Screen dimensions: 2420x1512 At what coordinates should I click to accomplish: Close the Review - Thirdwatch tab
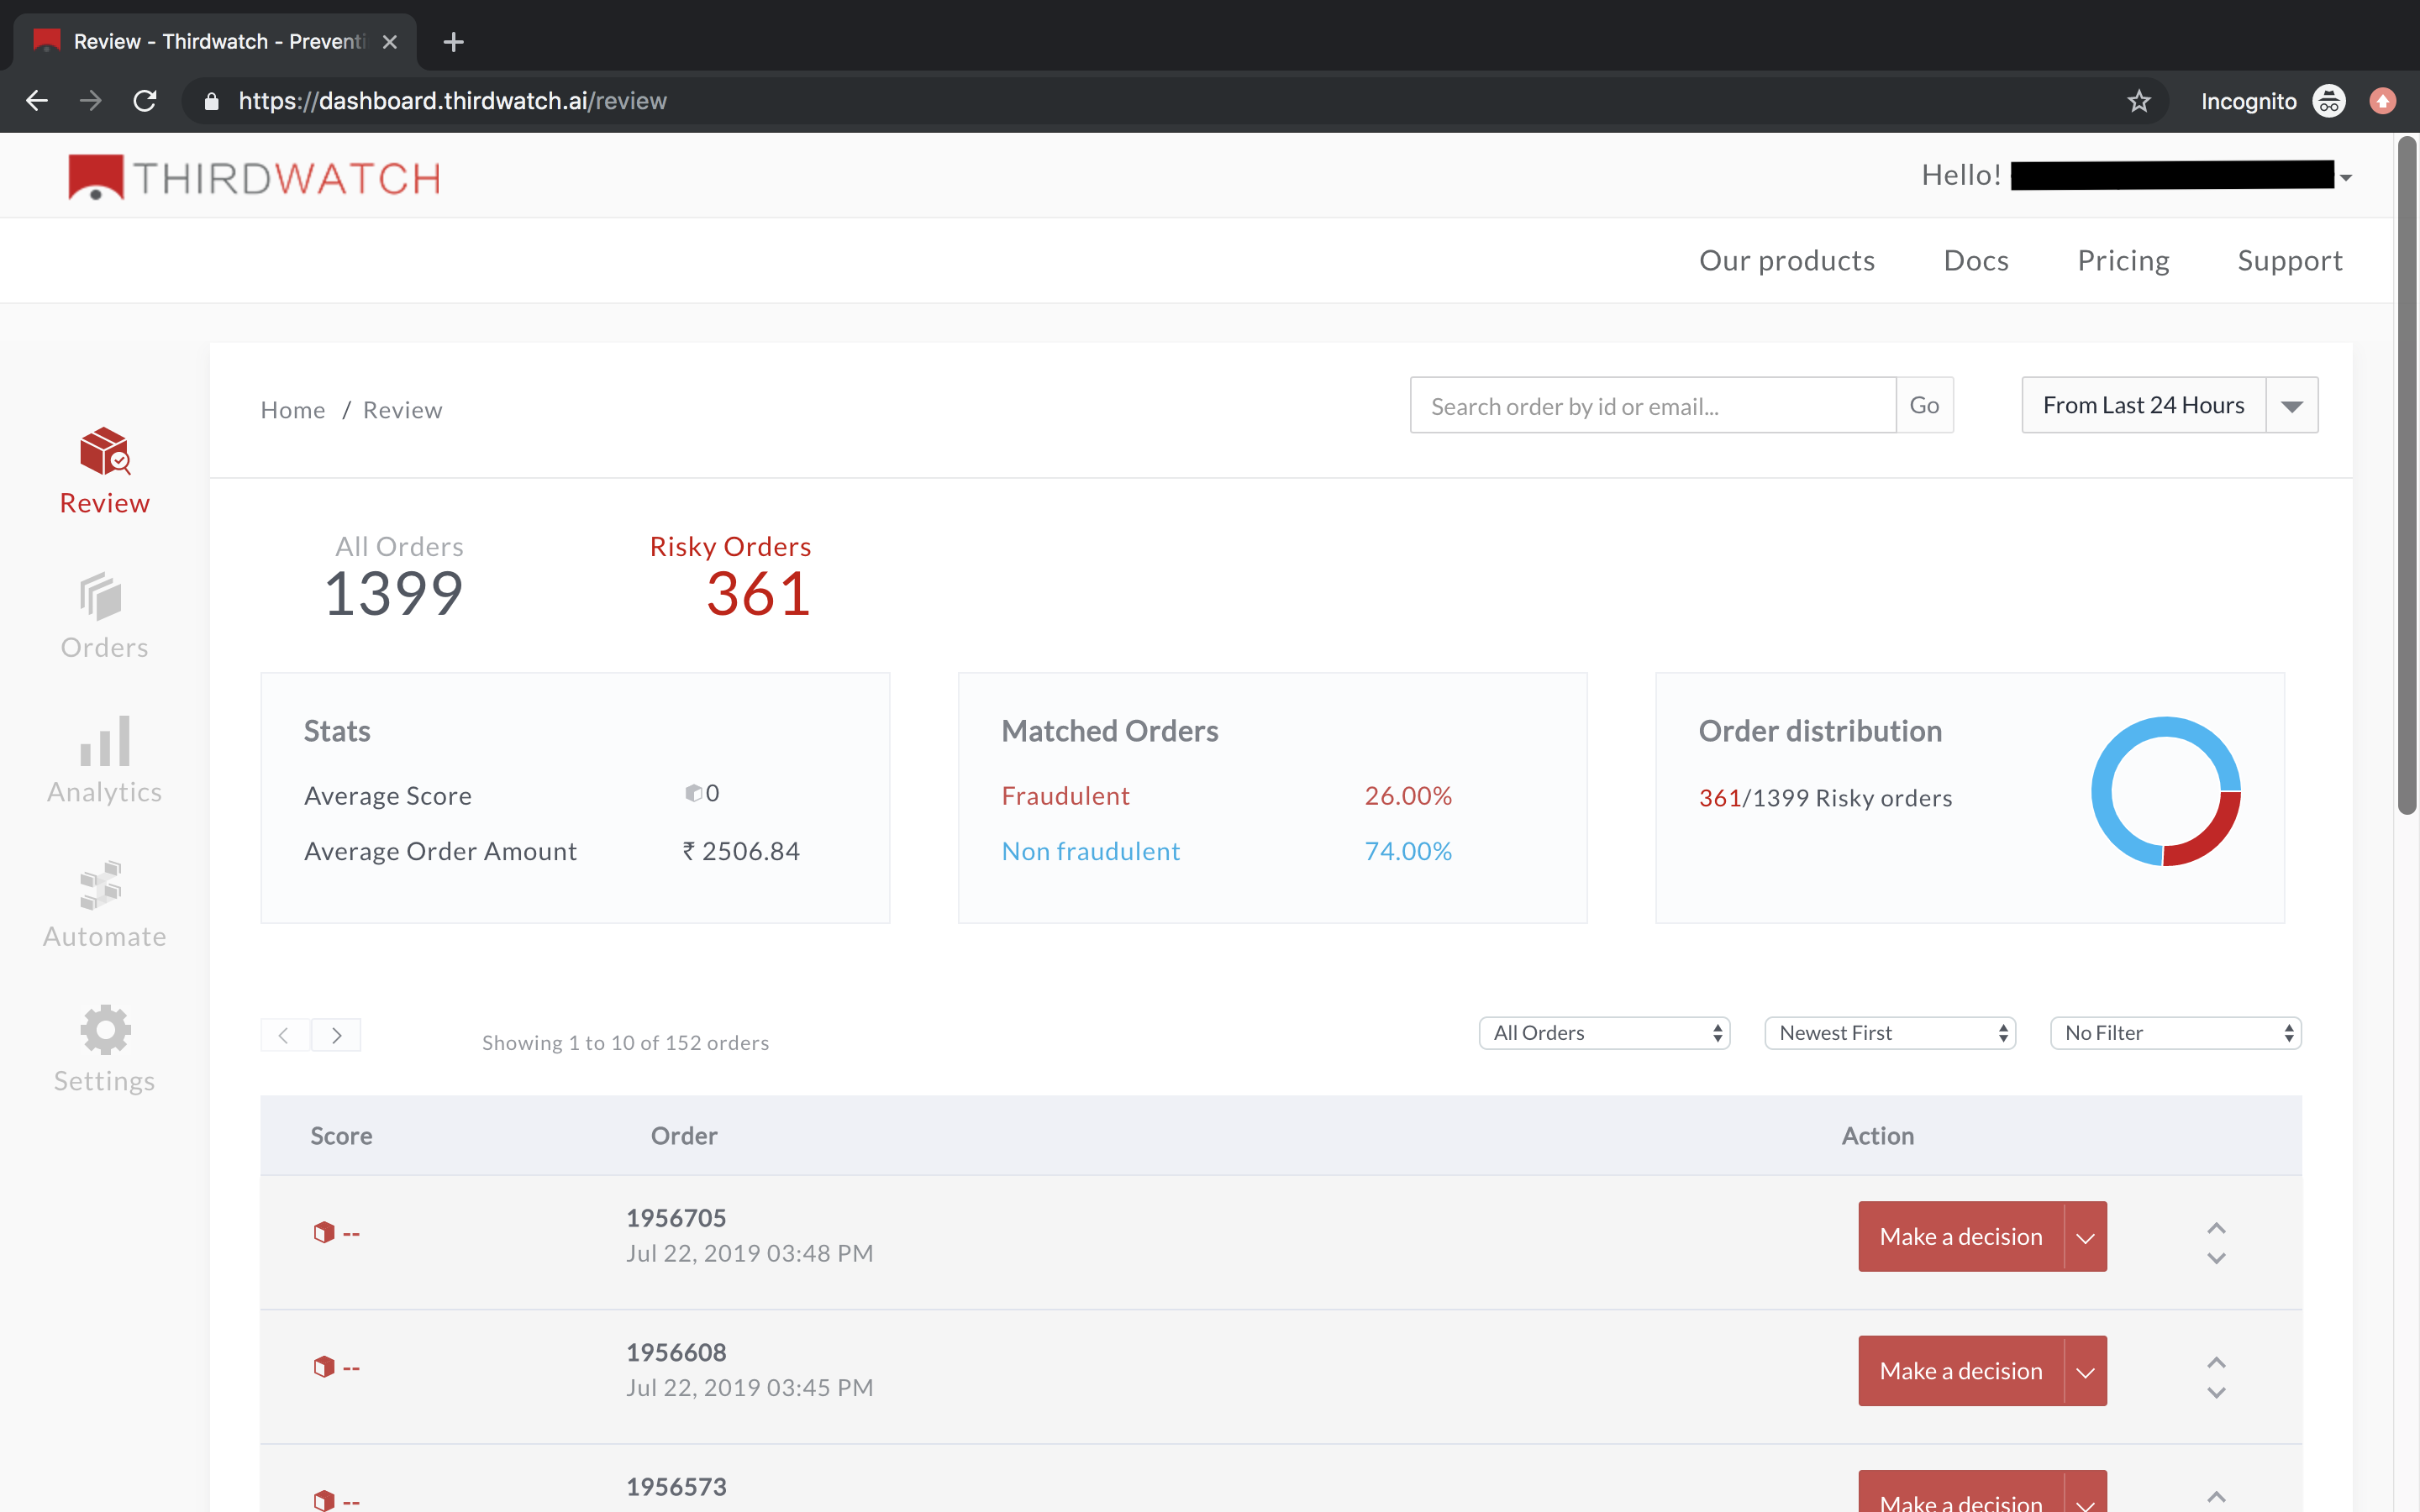(390, 42)
